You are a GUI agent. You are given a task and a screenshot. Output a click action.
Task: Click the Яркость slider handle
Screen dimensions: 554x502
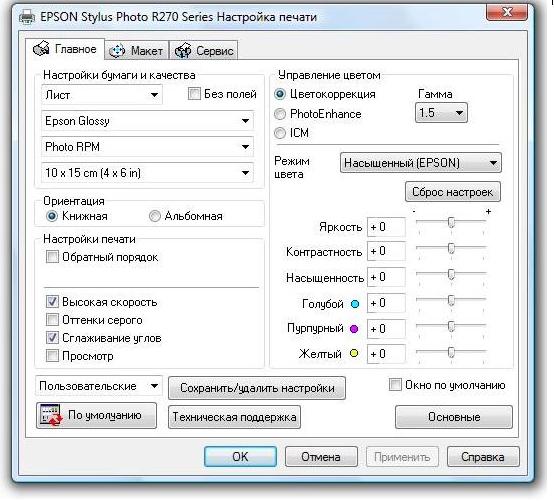[451, 223]
